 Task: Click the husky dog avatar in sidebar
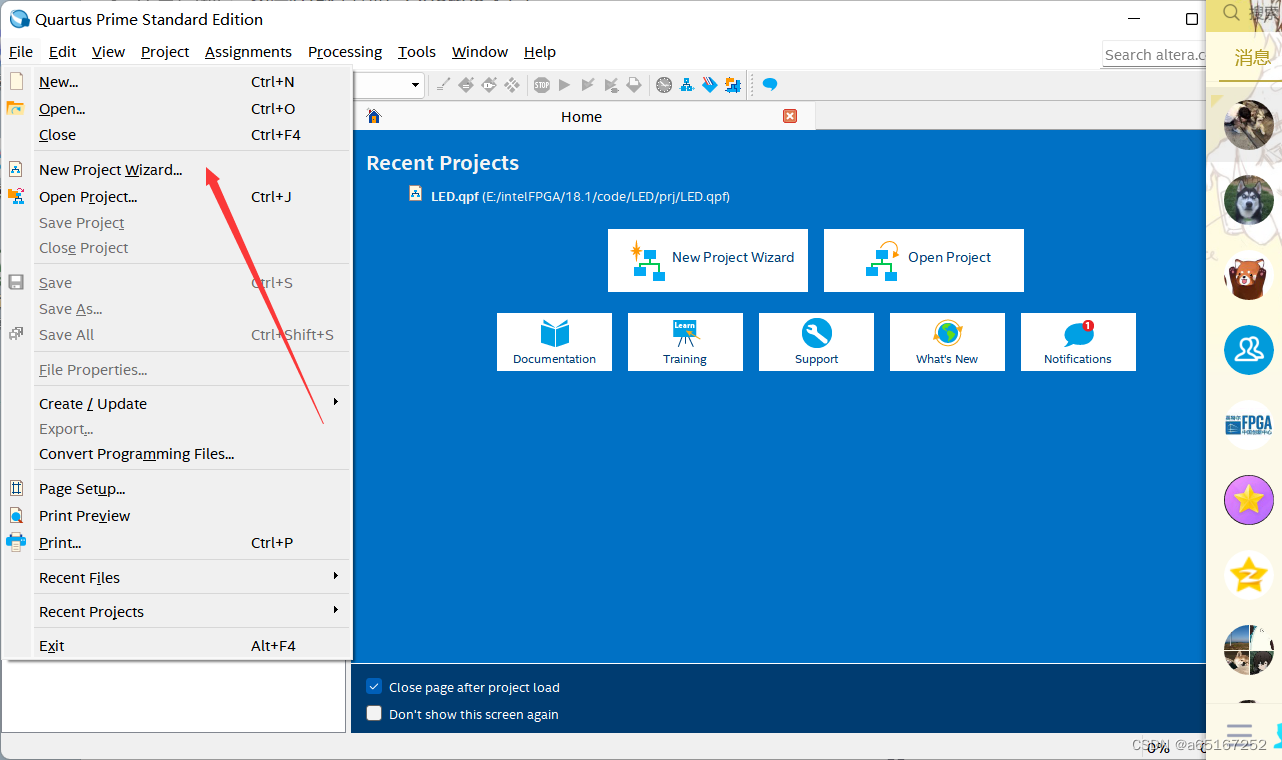pyautogui.click(x=1248, y=200)
